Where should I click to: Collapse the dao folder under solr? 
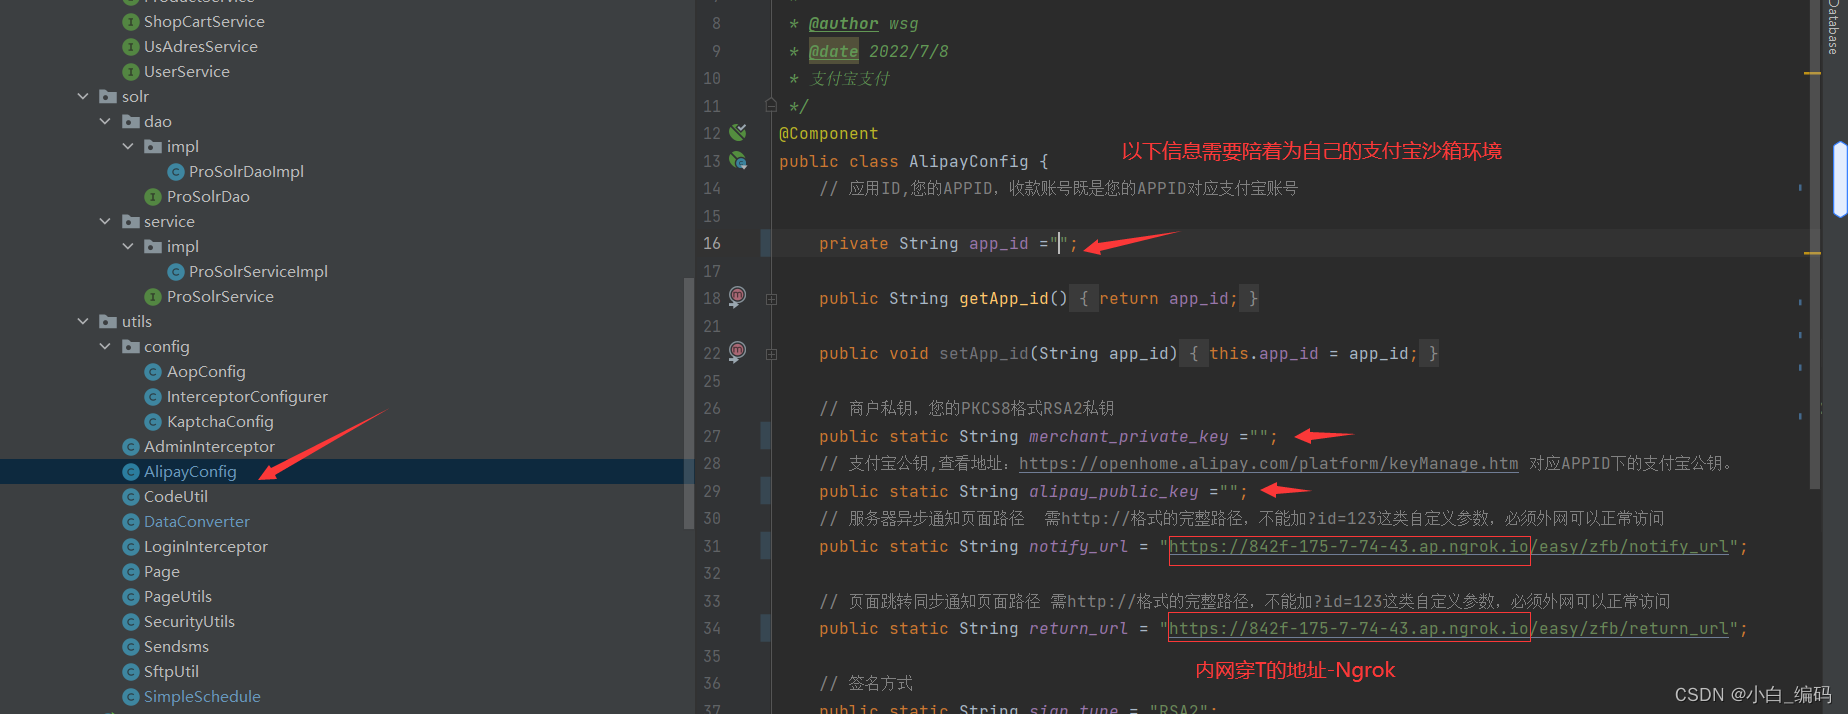[105, 122]
